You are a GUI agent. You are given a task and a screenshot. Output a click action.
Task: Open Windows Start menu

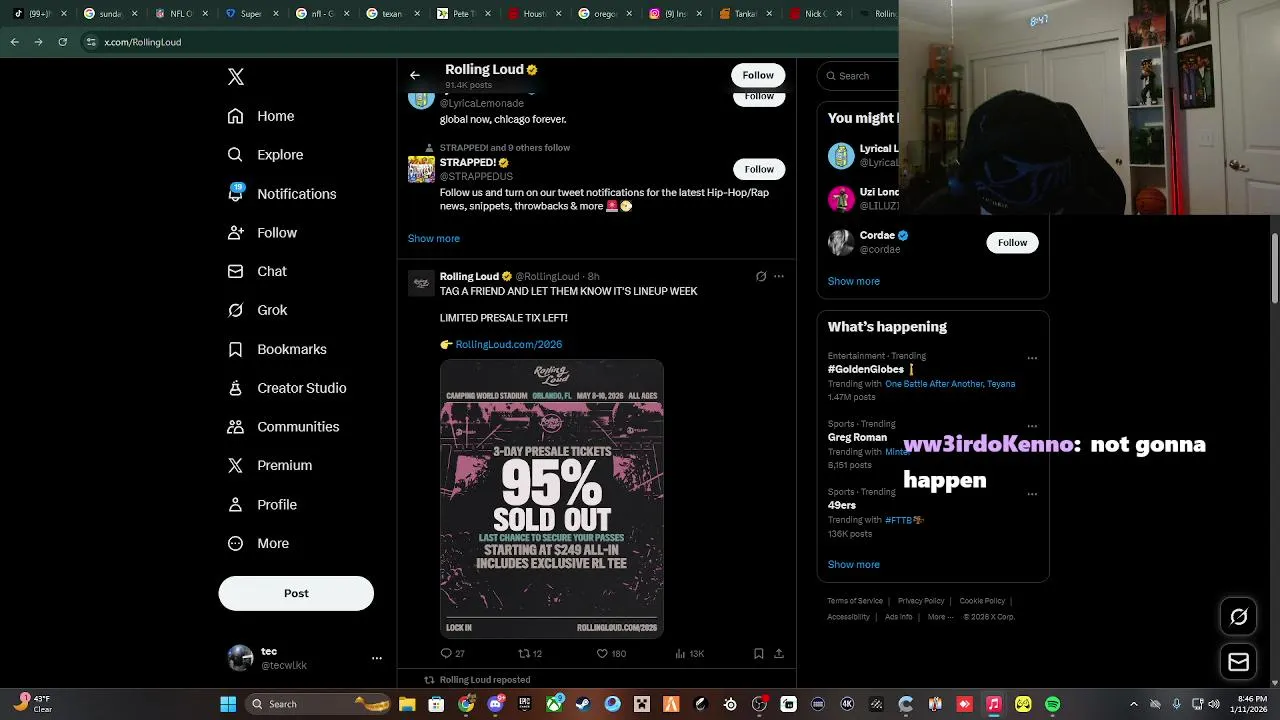(228, 704)
